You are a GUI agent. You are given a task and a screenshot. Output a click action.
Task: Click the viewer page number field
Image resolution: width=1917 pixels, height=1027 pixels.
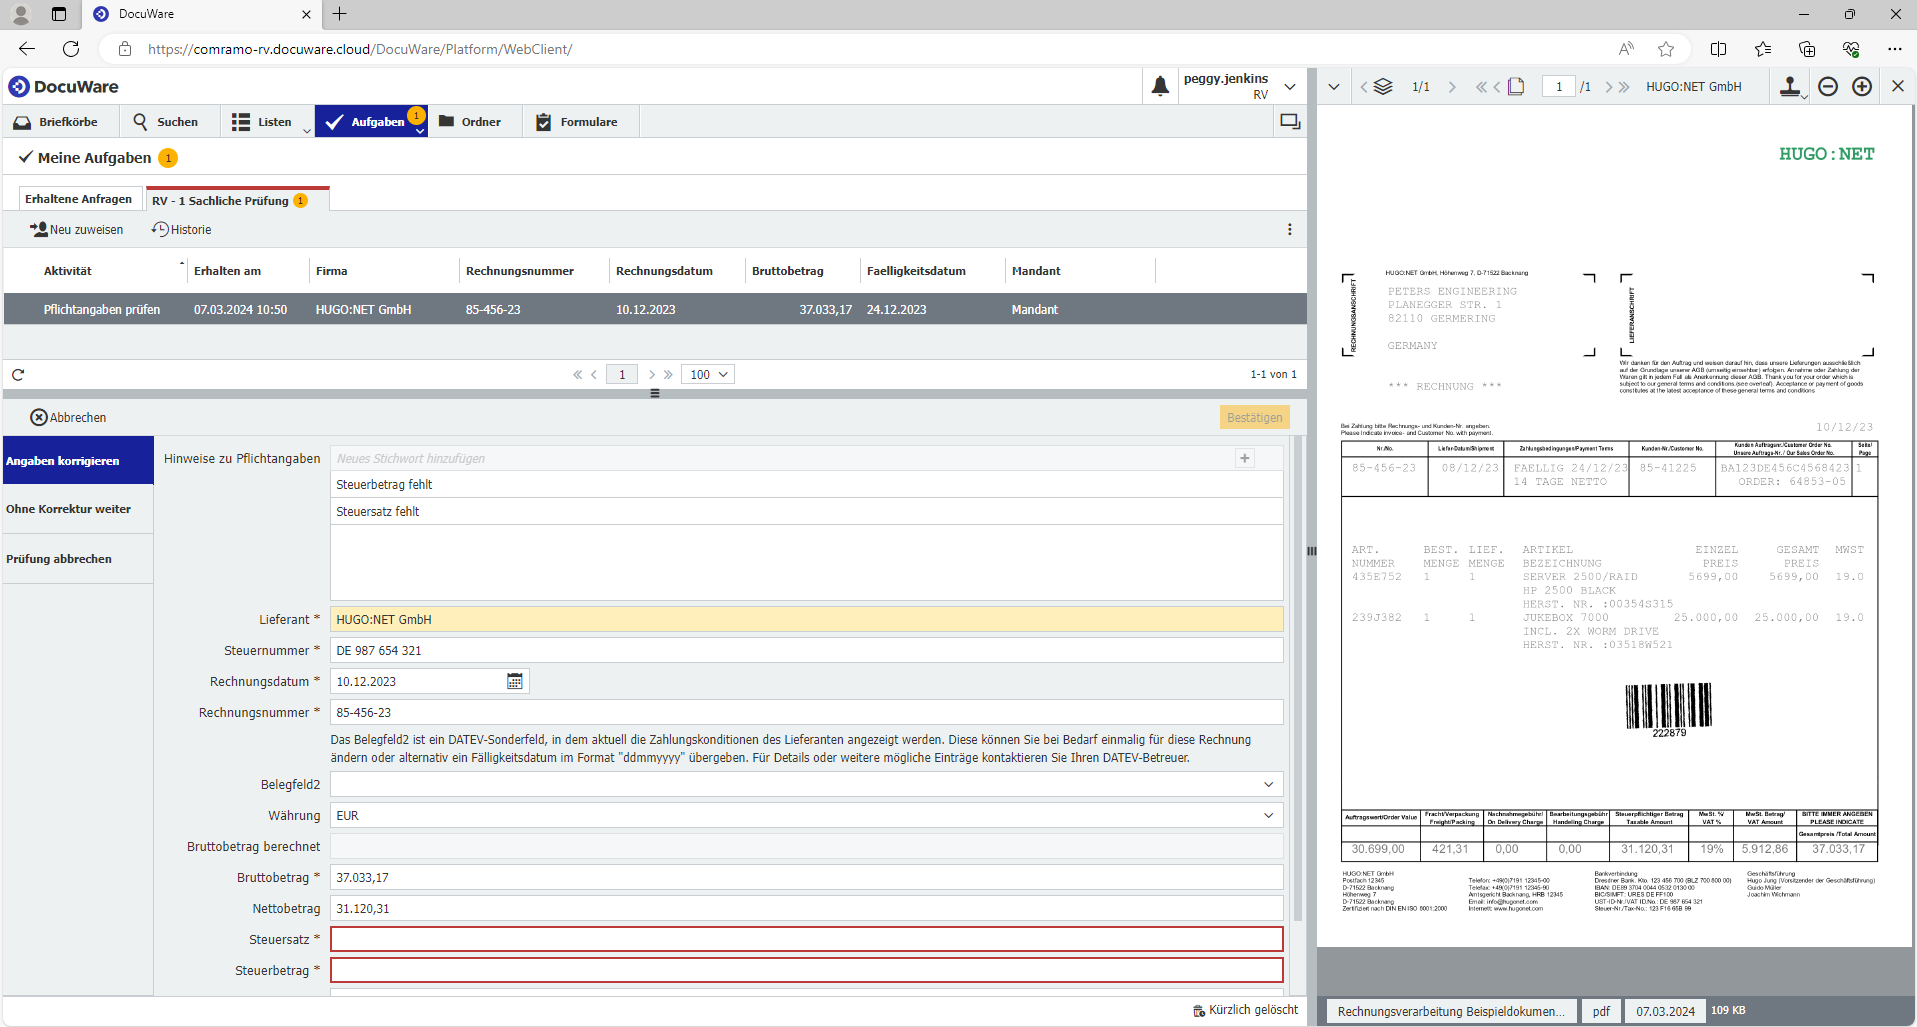pos(1559,87)
